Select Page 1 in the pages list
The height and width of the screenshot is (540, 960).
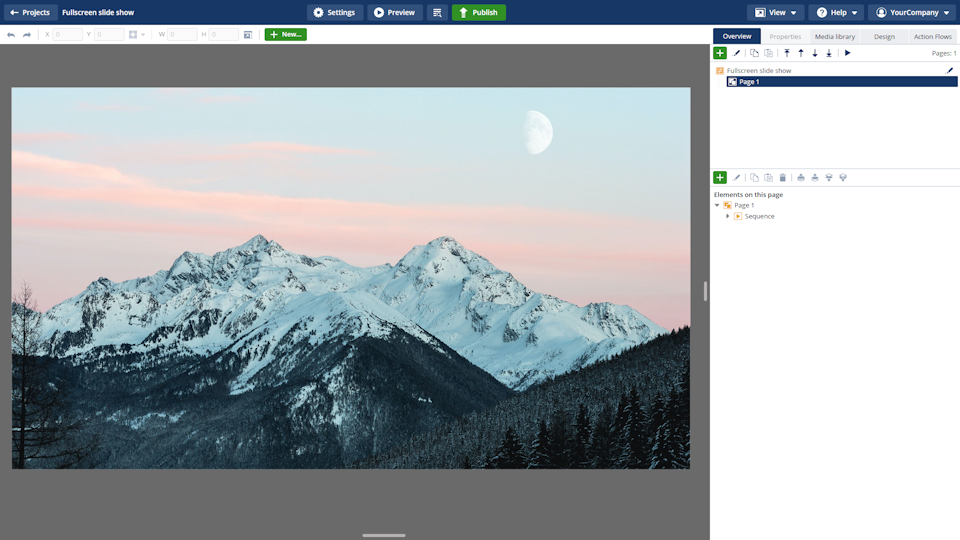pos(749,82)
